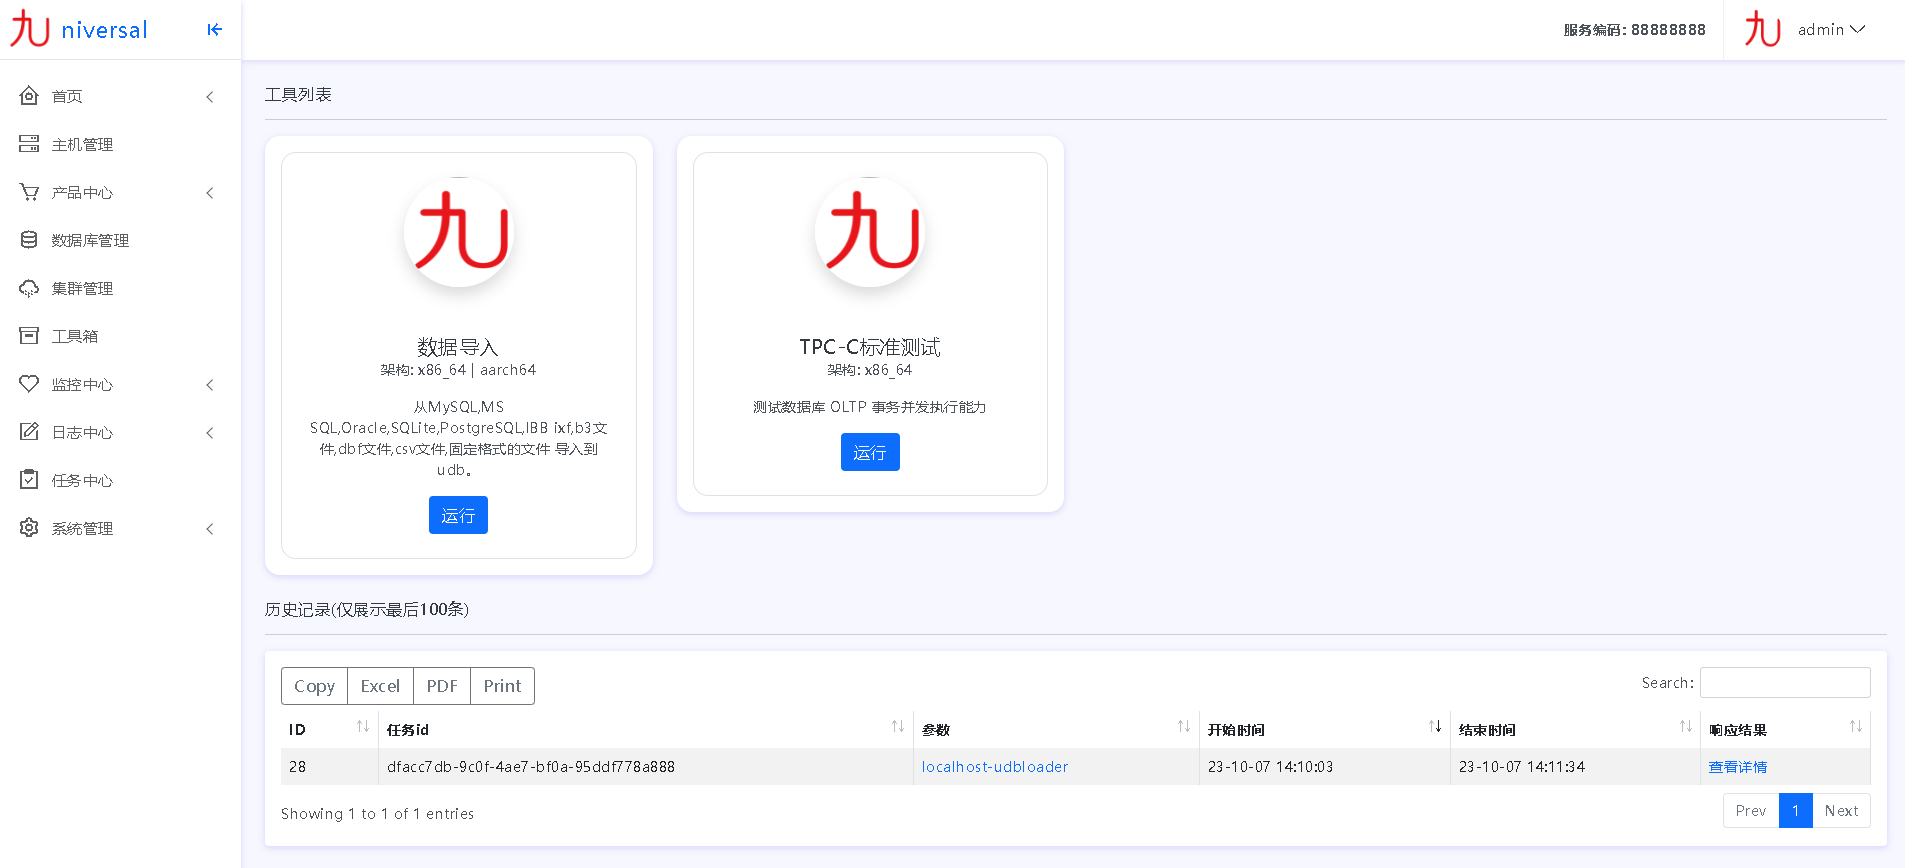View details via 查看详情 link
Screen dimensions: 1905x868
point(1738,767)
